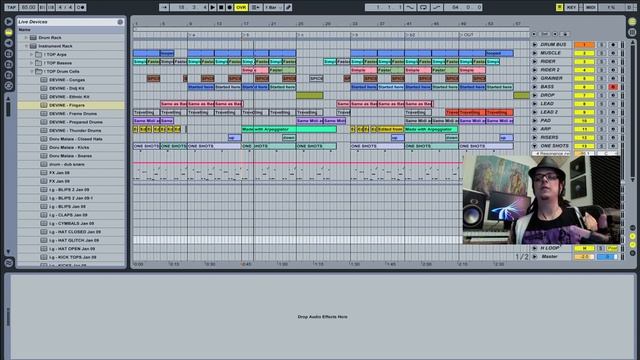Toggle the Back to Arrangement button

click(256, 7)
